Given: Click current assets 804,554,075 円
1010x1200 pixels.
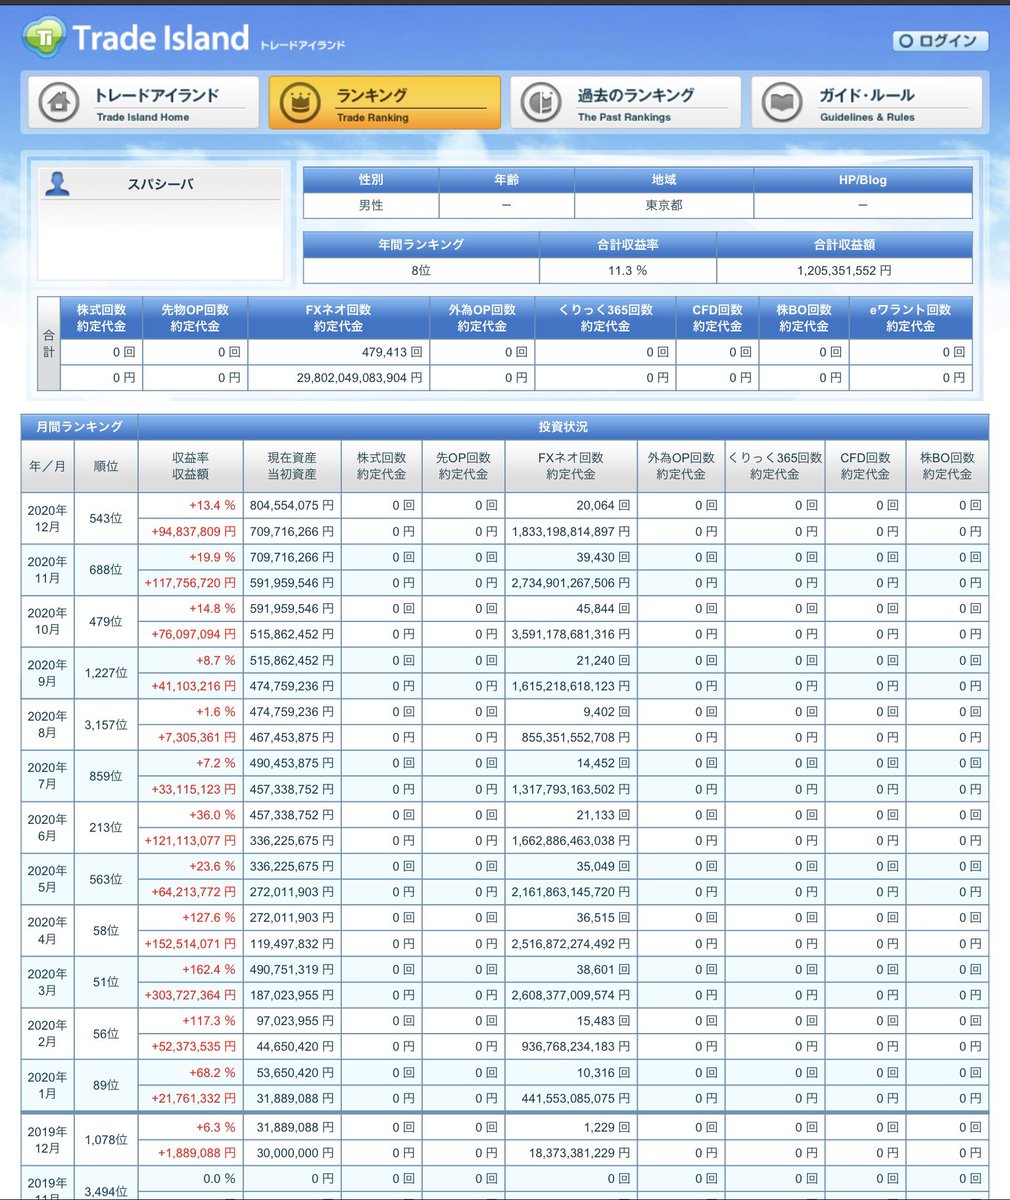Looking at the screenshot, I should pos(292,505).
